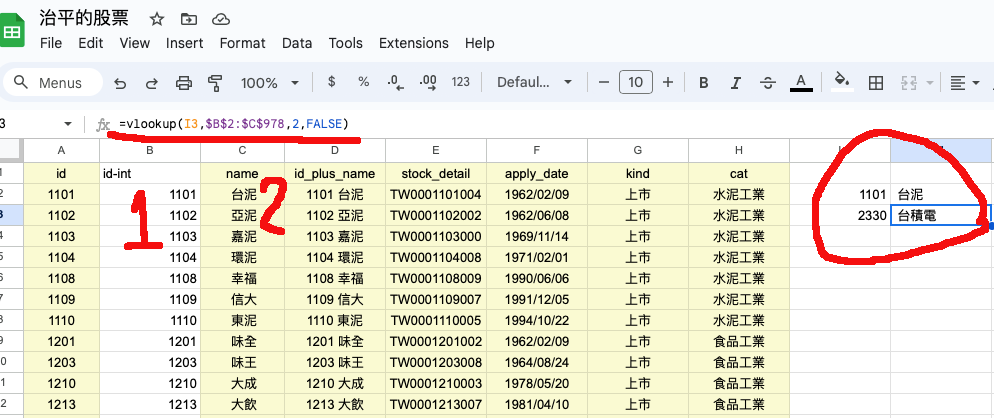Screen dimensions: 994x418
Task: Expand the default font dropdown
Action: pyautogui.click(x=534, y=83)
